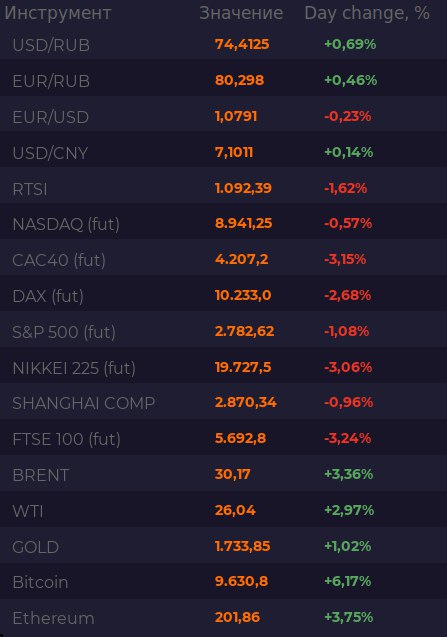Open the USD/CNY instrument
Image resolution: width=447 pixels, height=637 pixels.
50,153
